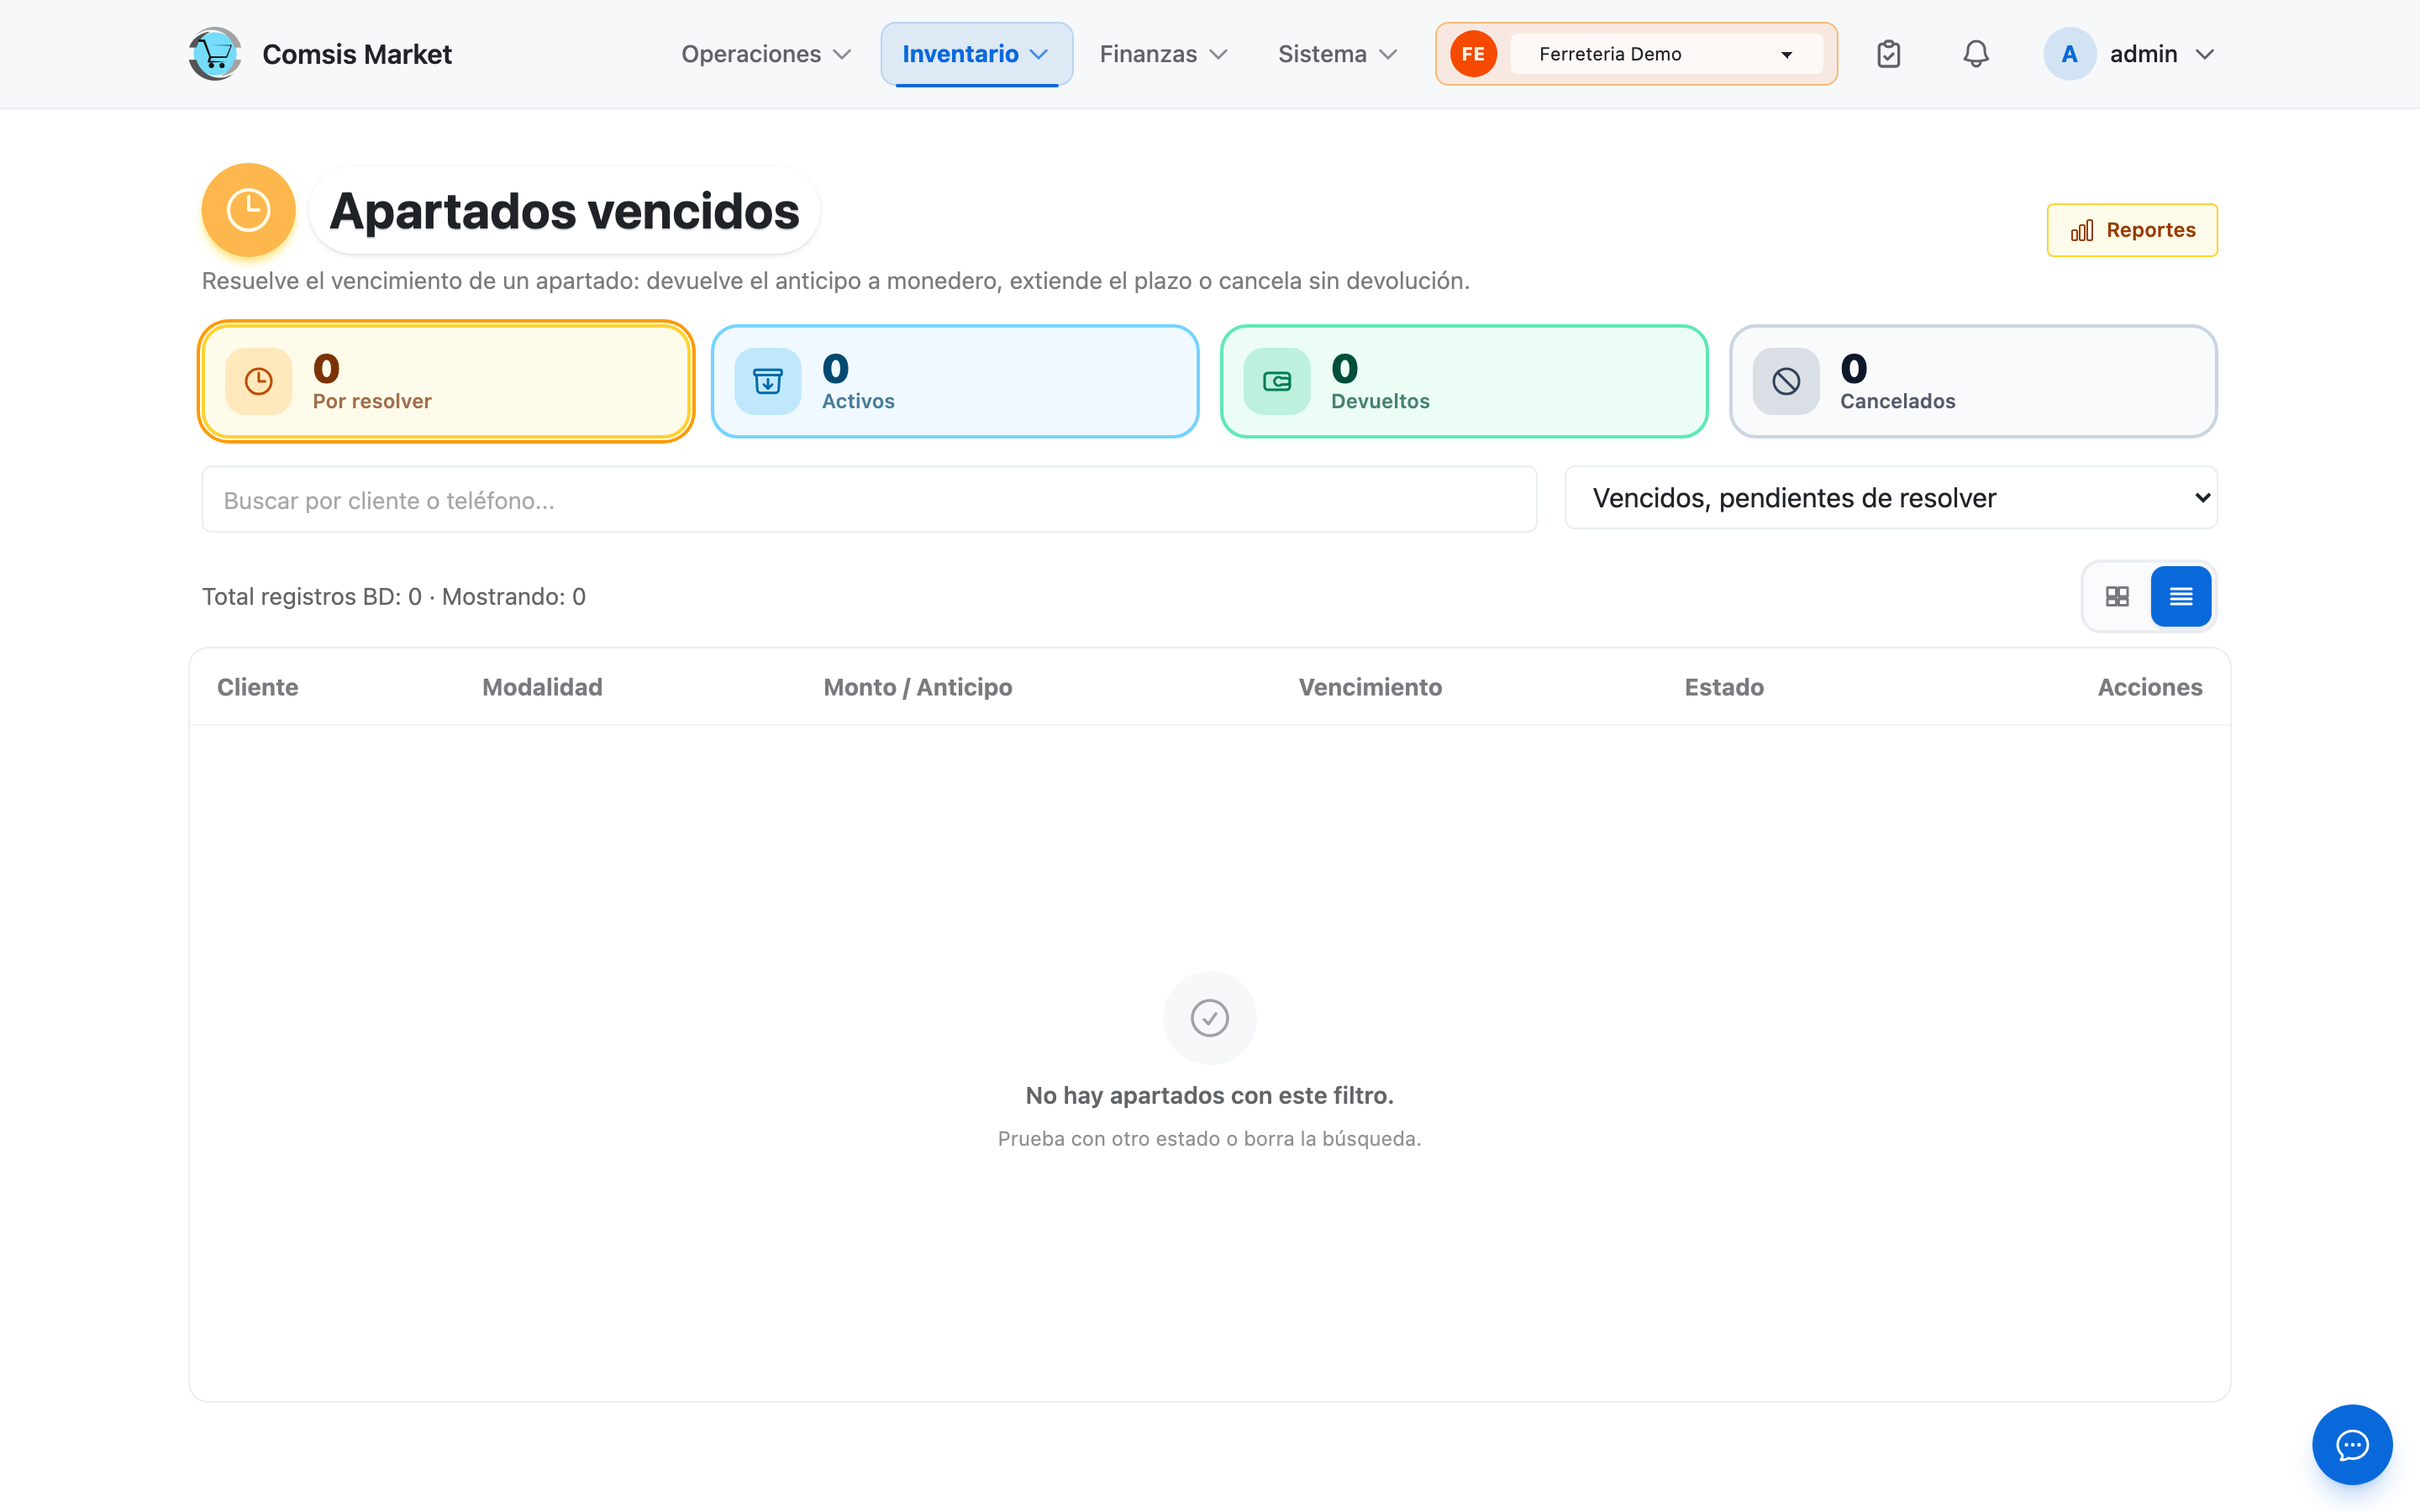Click the orange clock header icon

[x=248, y=210]
